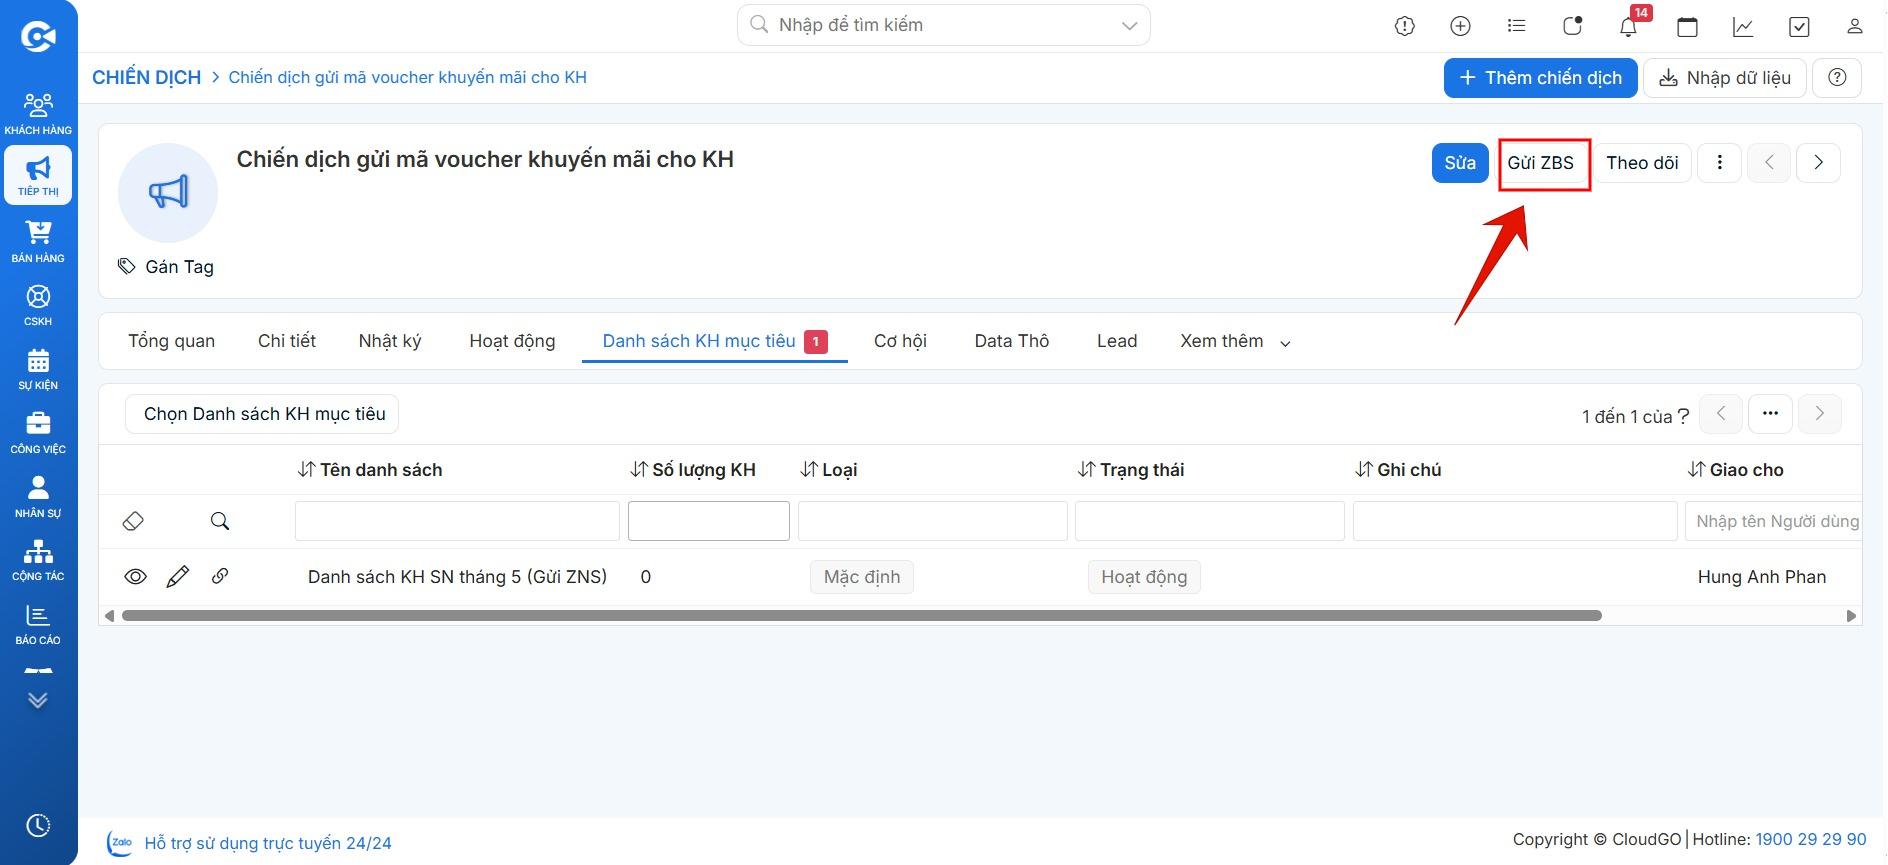
Task: Open the calendar icon in header
Action: [1687, 26]
